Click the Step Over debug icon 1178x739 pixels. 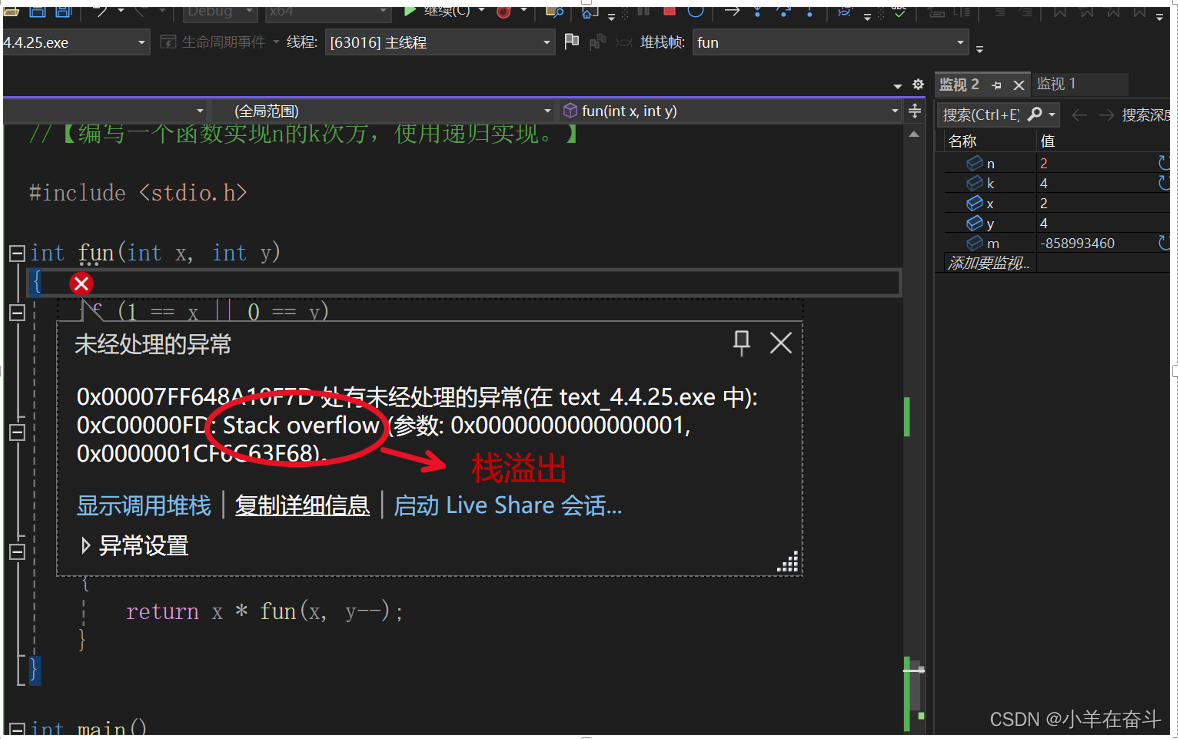784,11
